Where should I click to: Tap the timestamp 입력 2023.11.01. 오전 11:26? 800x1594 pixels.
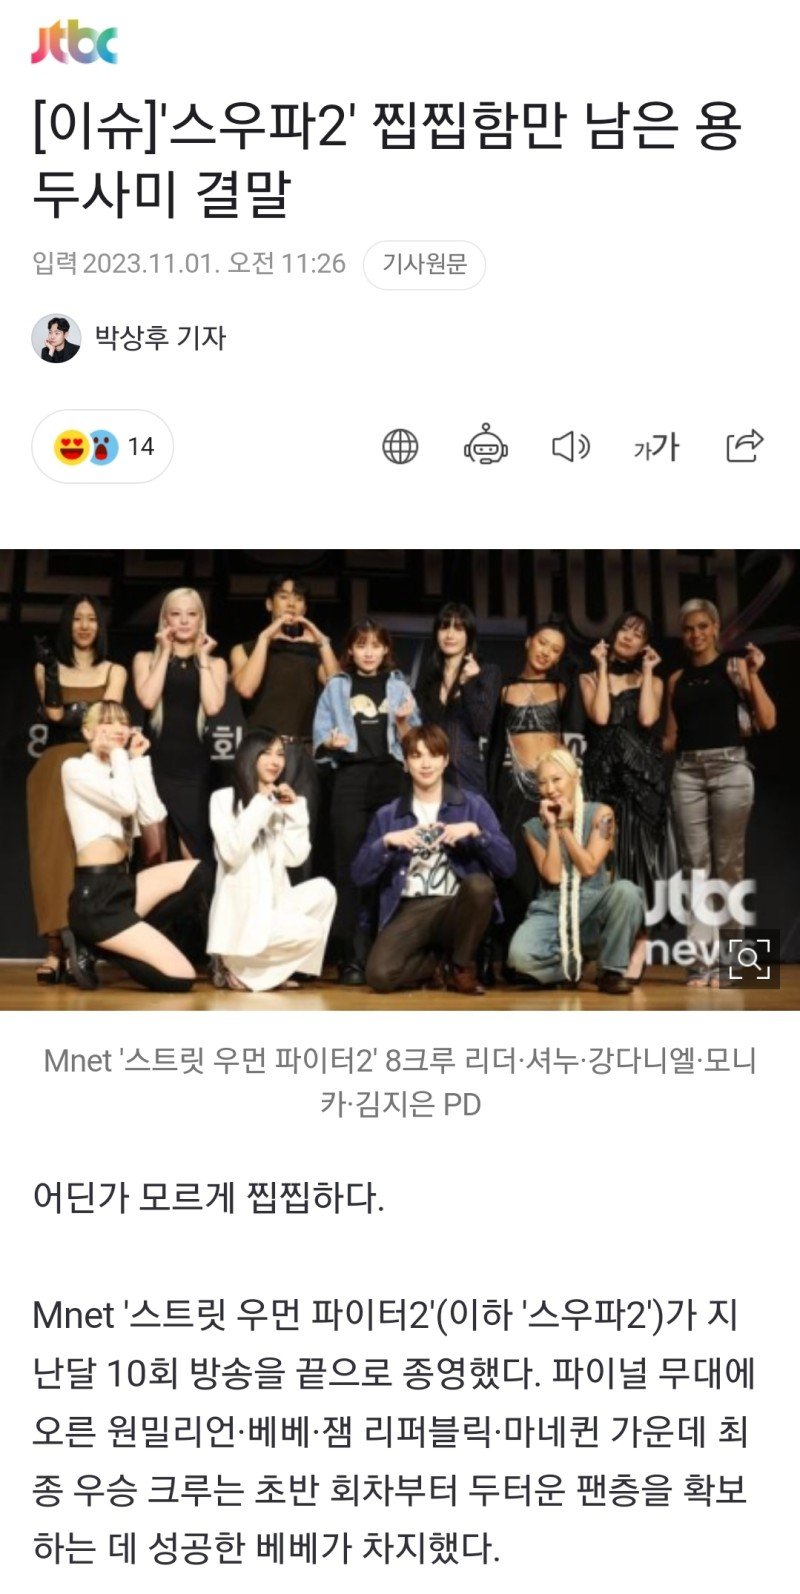[189, 264]
